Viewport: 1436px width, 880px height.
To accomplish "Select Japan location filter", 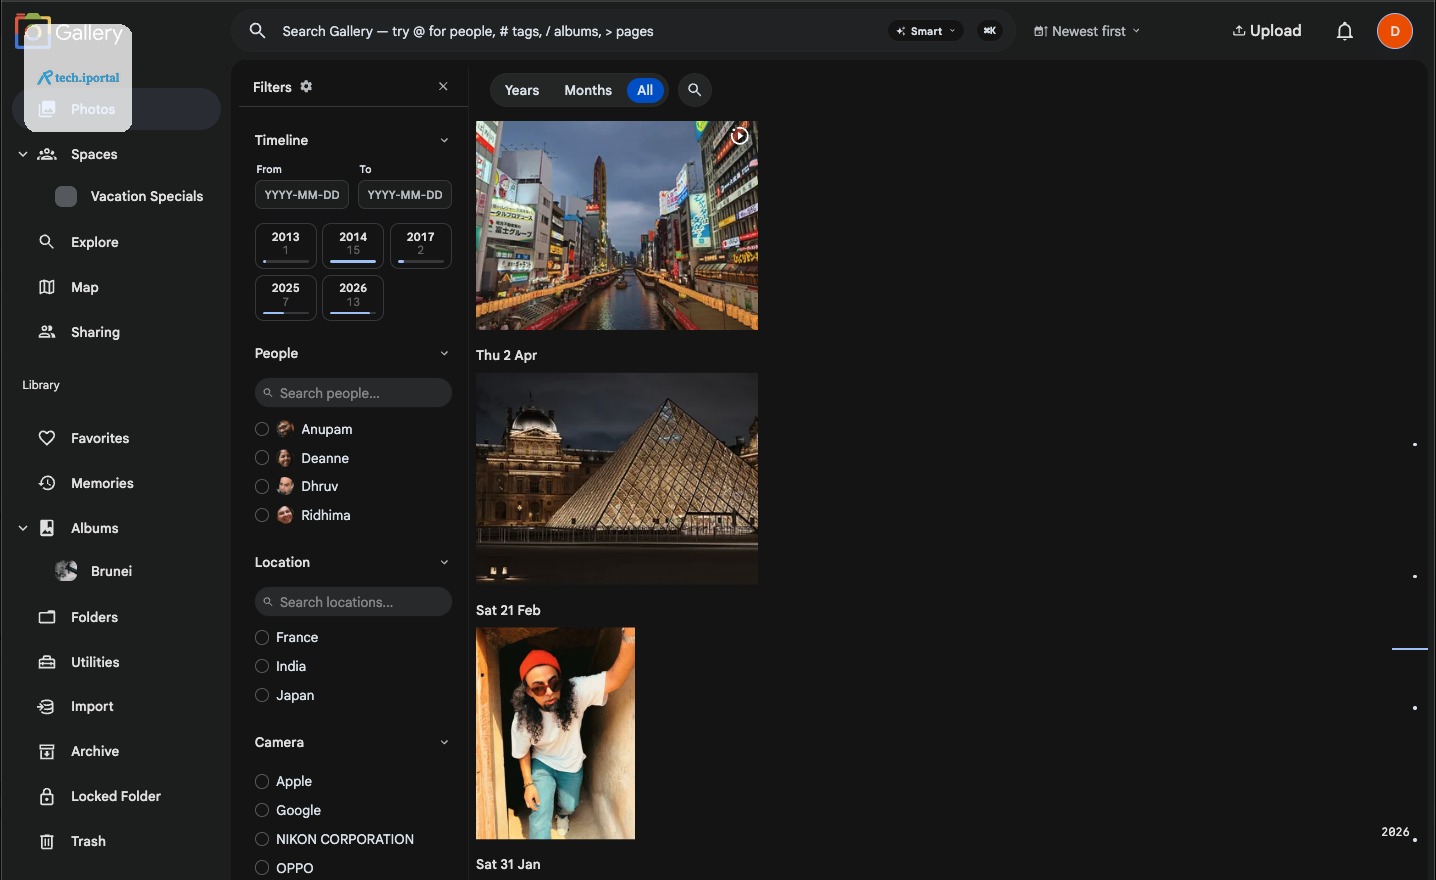I will tap(262, 695).
